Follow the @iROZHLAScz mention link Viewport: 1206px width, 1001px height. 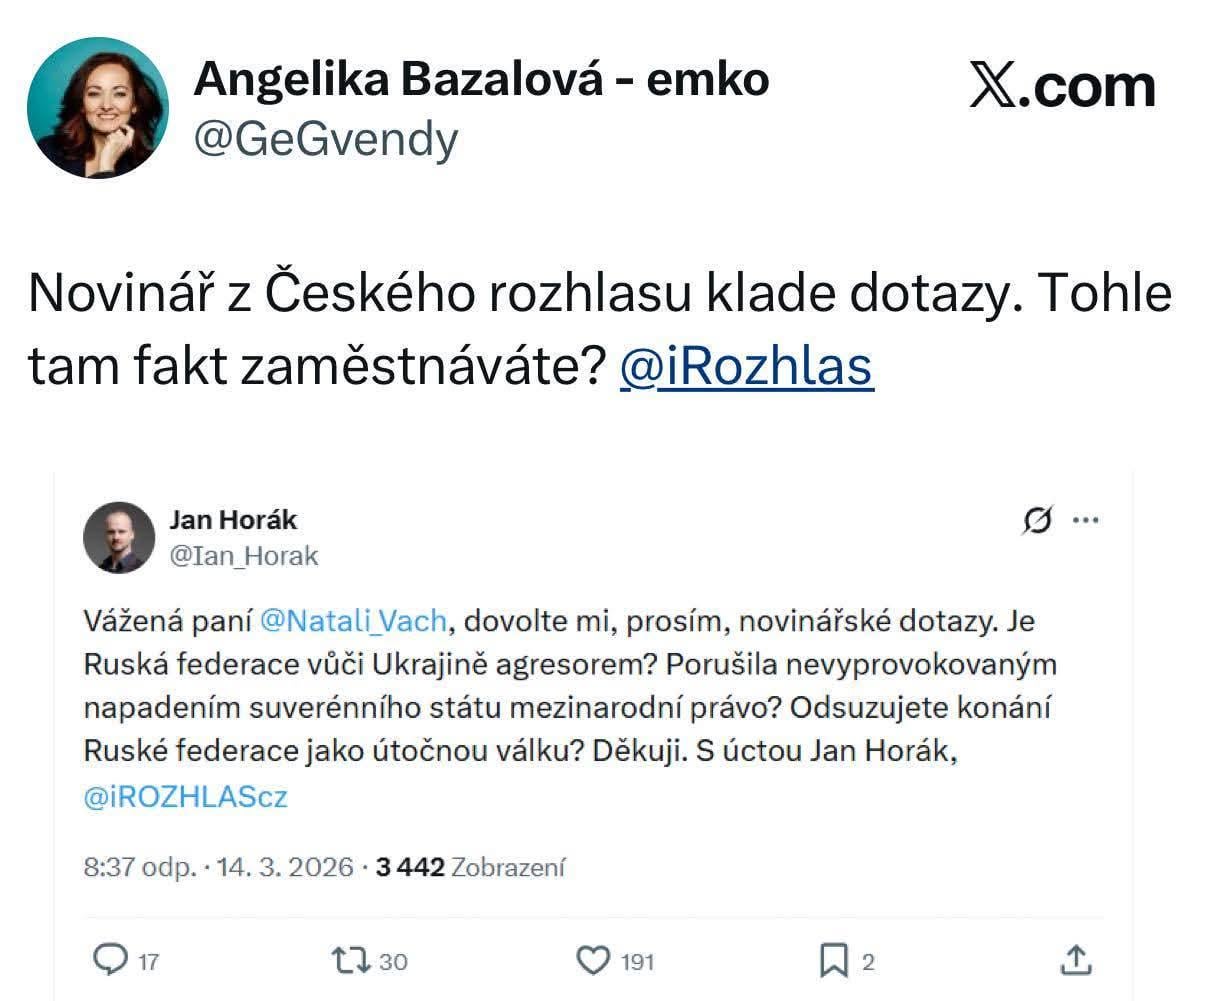[x=186, y=797]
